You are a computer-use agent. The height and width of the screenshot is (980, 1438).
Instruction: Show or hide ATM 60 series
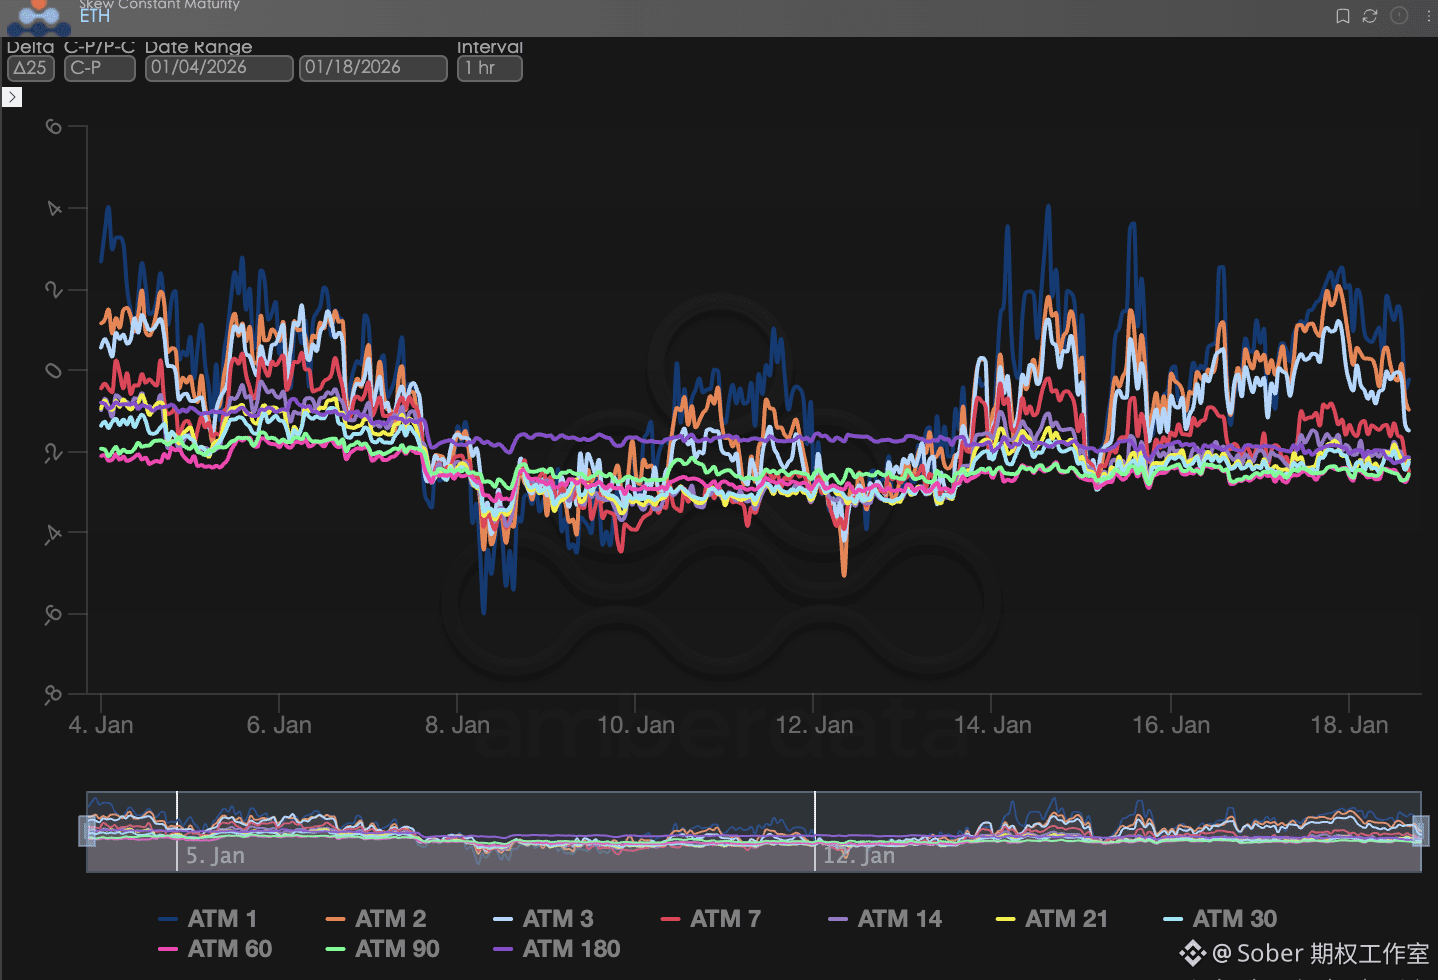tap(215, 949)
